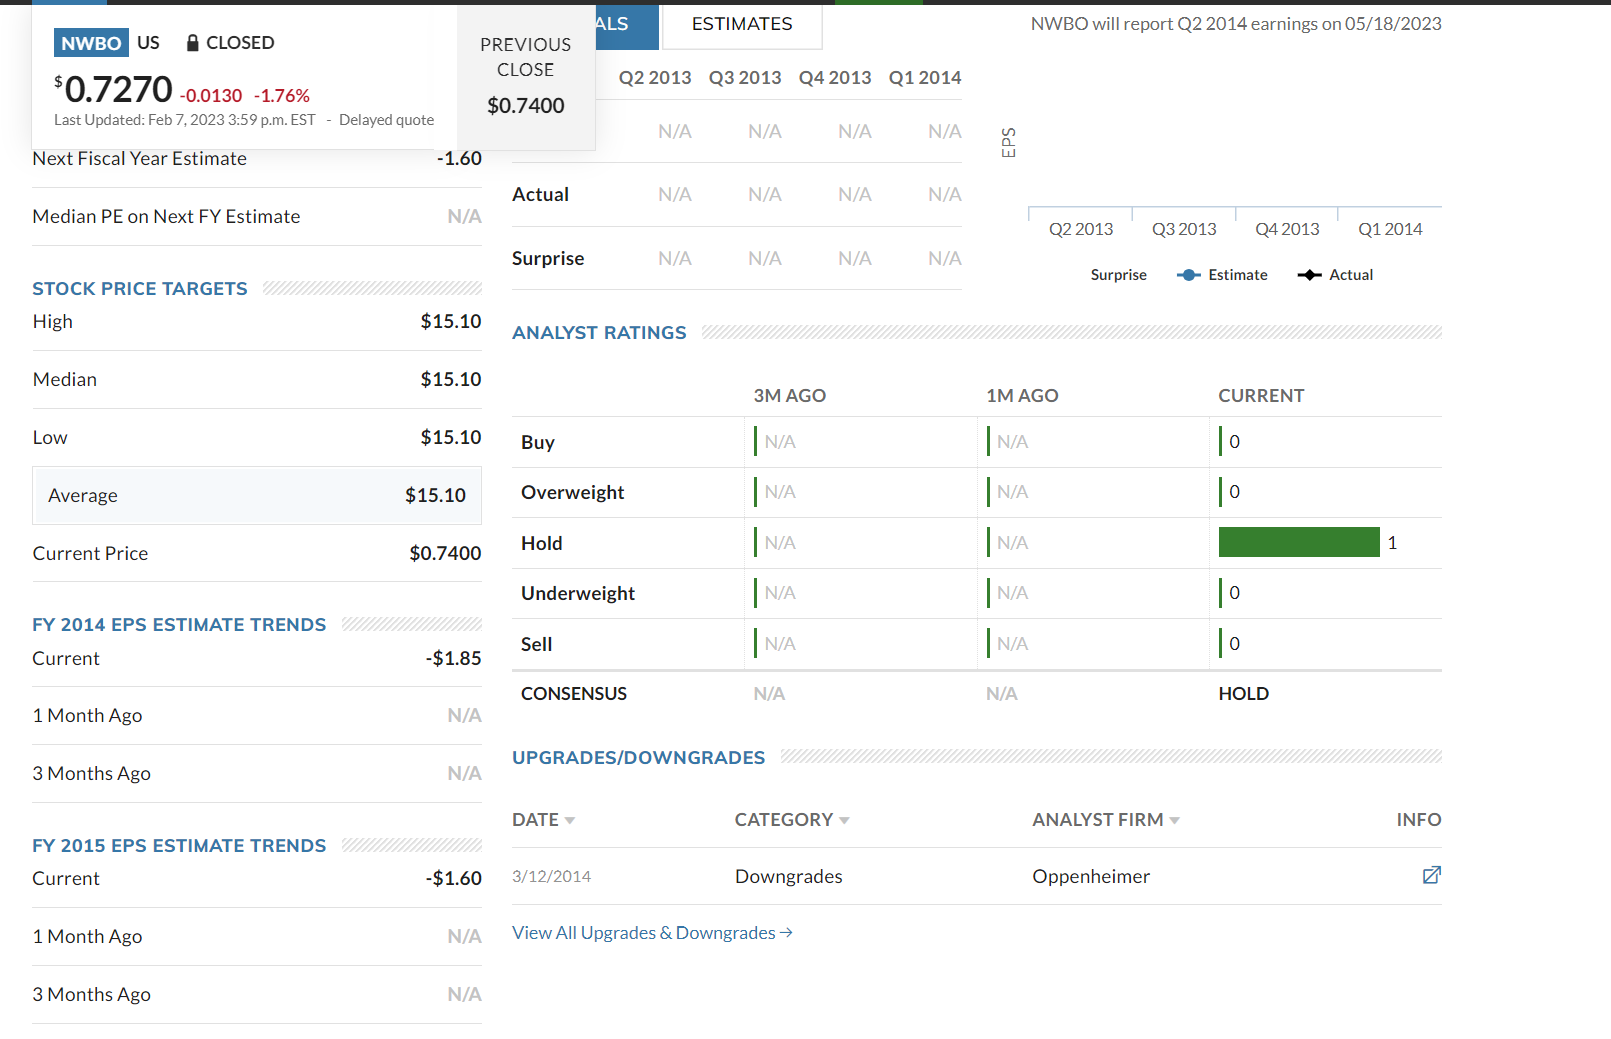Image resolution: width=1611 pixels, height=1039 pixels.
Task: Click the Low price target row
Action: pos(257,438)
